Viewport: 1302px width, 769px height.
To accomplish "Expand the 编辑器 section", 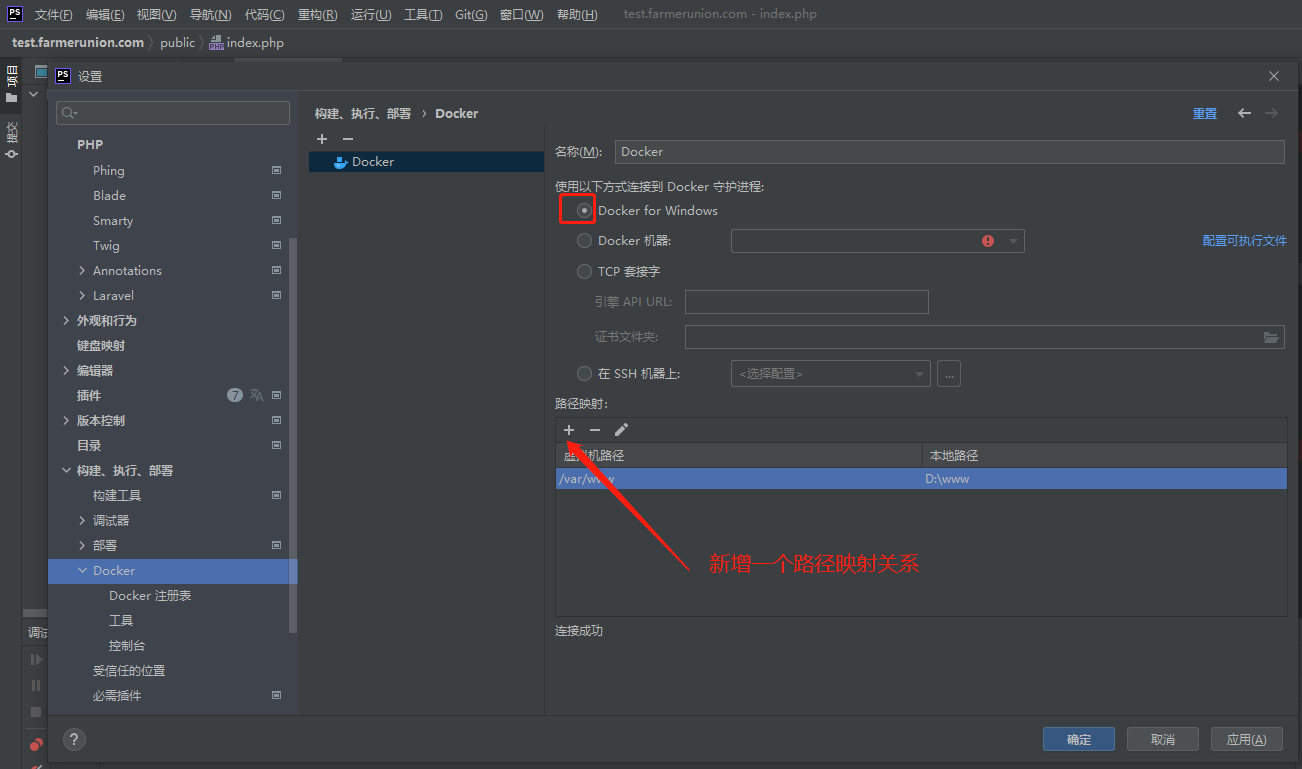I will pyautogui.click(x=66, y=371).
